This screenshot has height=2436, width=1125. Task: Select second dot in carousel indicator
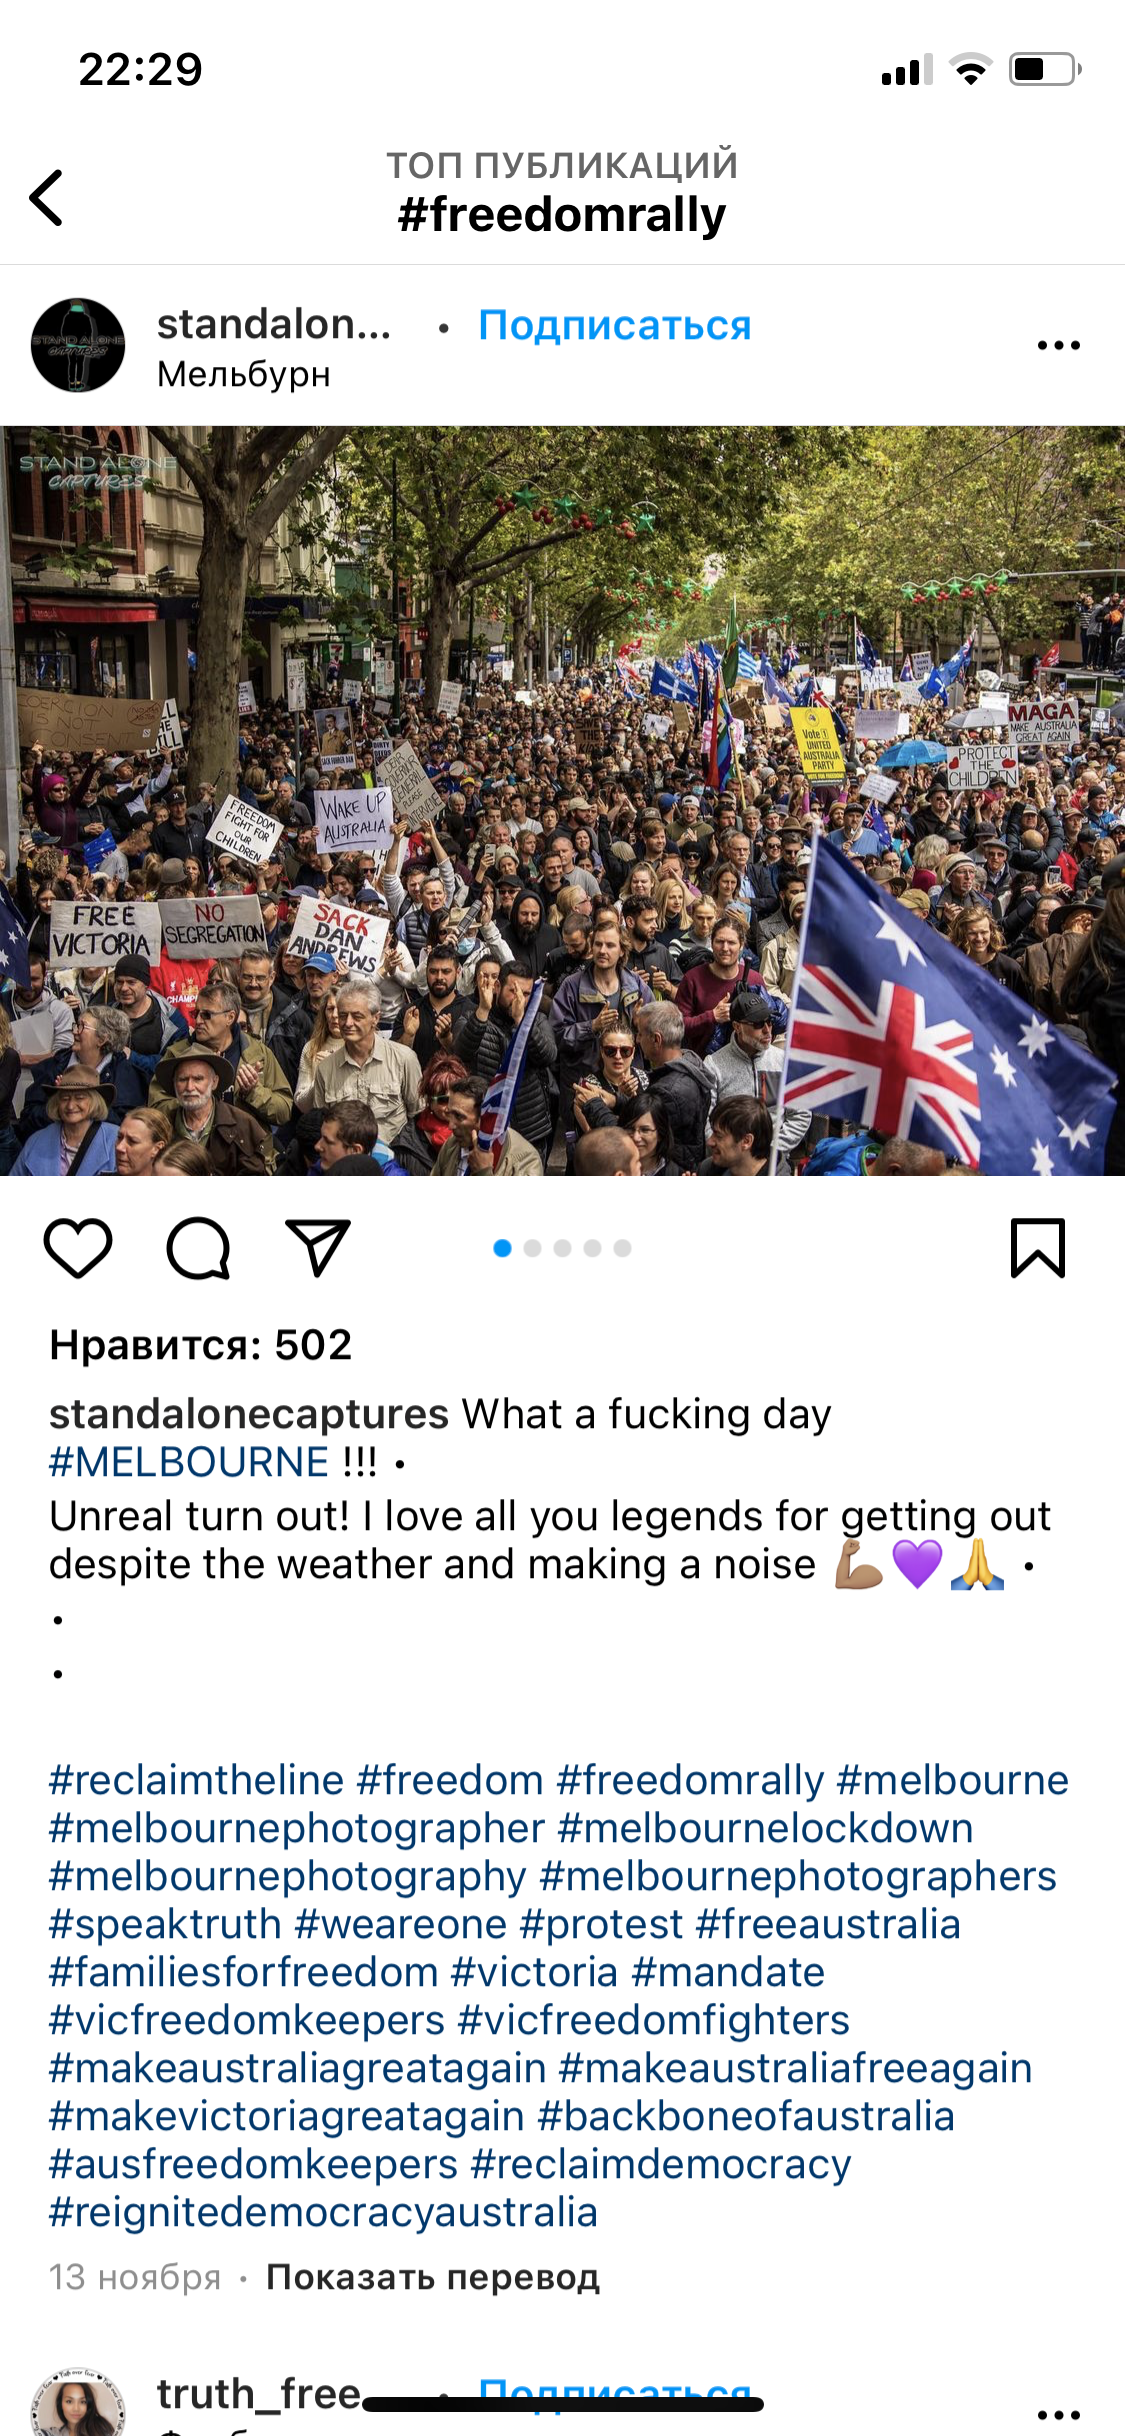point(533,1248)
